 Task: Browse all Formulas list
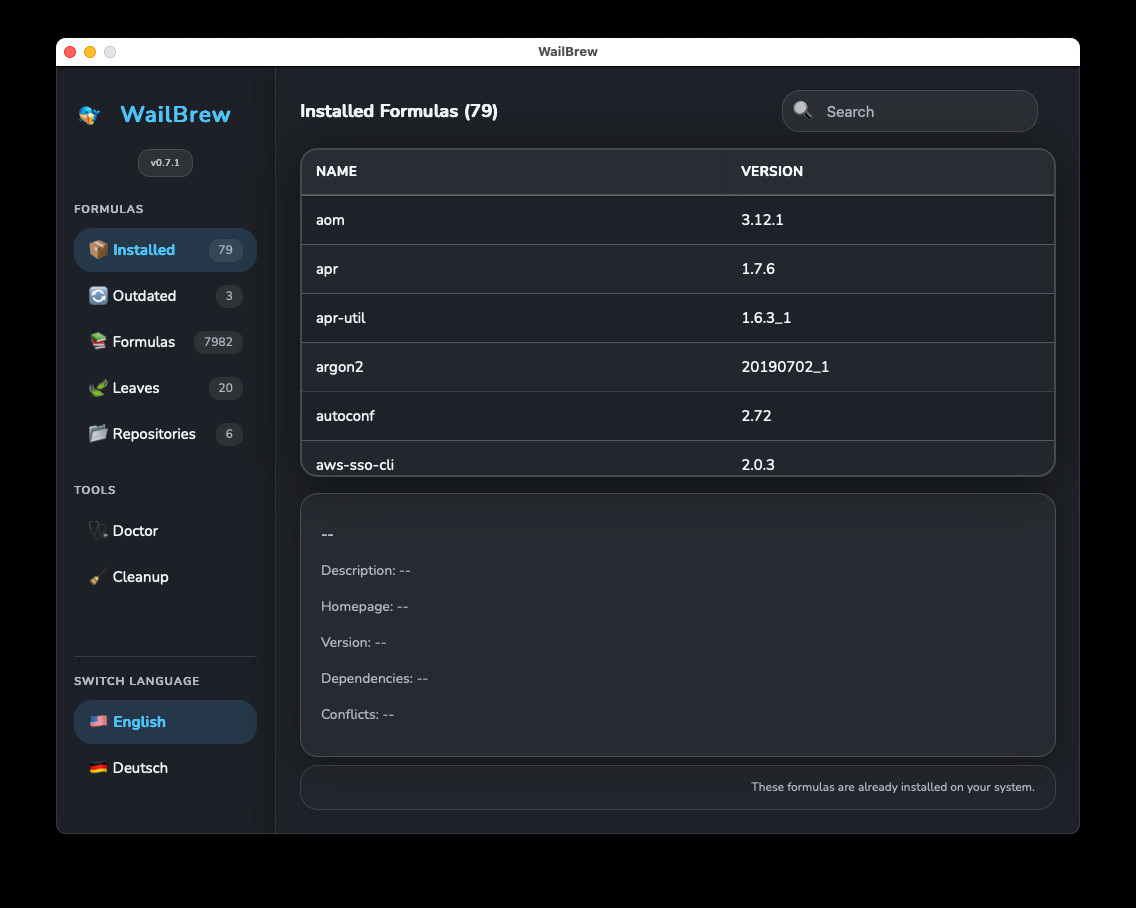click(165, 342)
